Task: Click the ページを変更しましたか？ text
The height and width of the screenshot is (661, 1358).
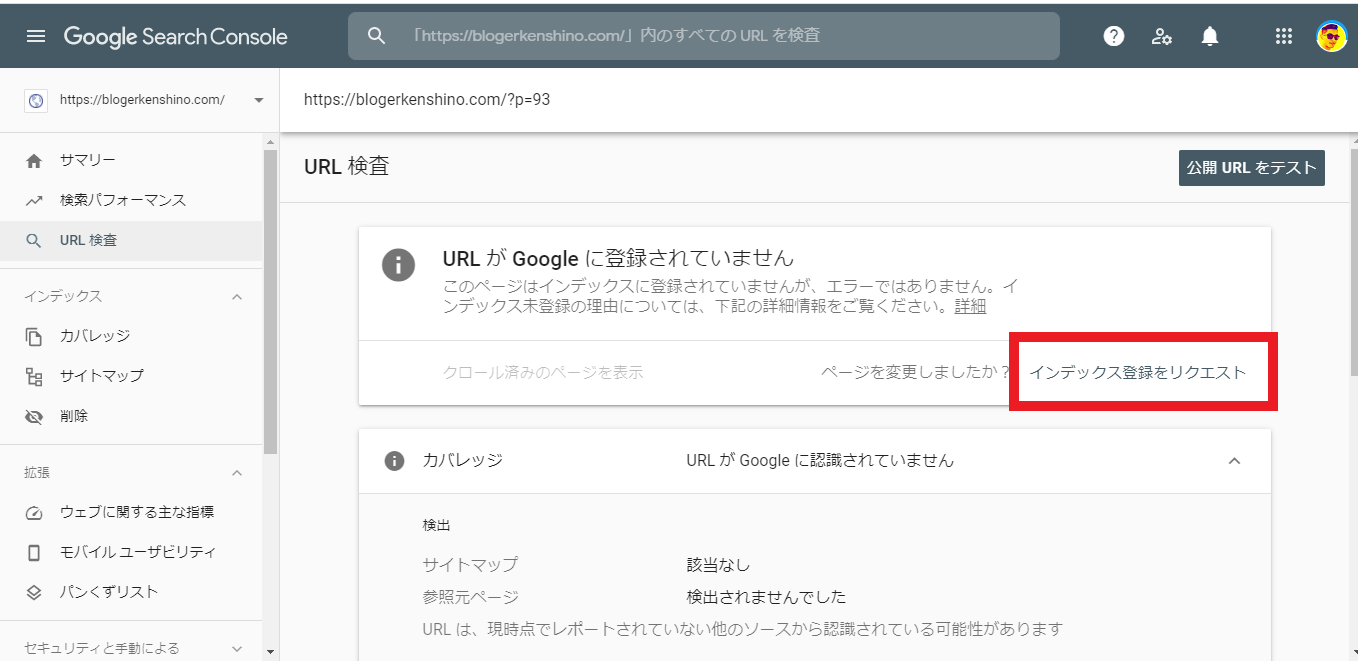Action: coord(915,373)
